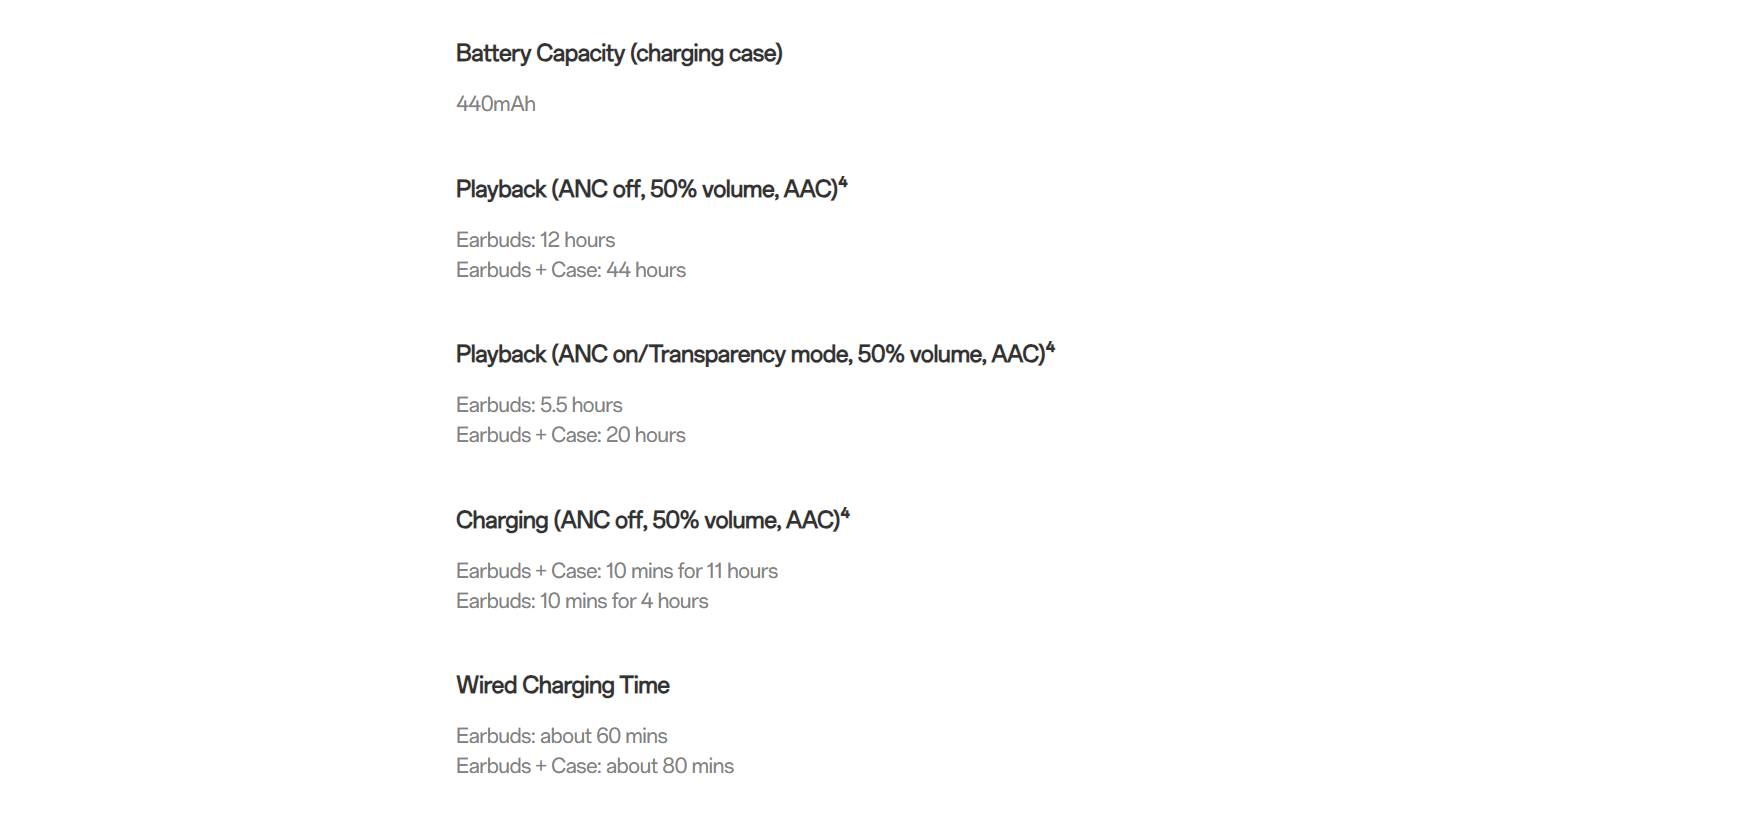
Task: Click the Charging (ANC off, 50% volume) heading
Action: coord(652,520)
